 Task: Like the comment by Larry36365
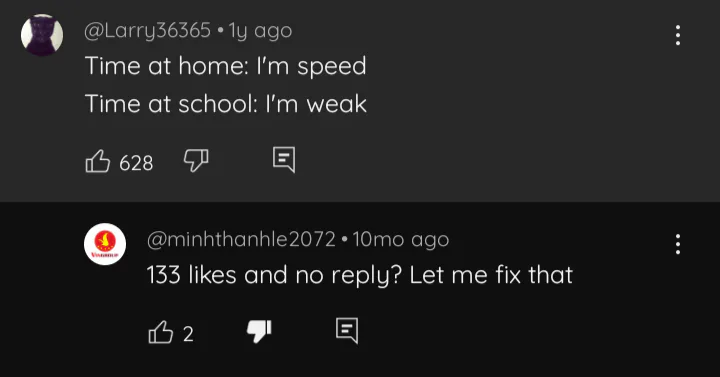click(x=98, y=161)
